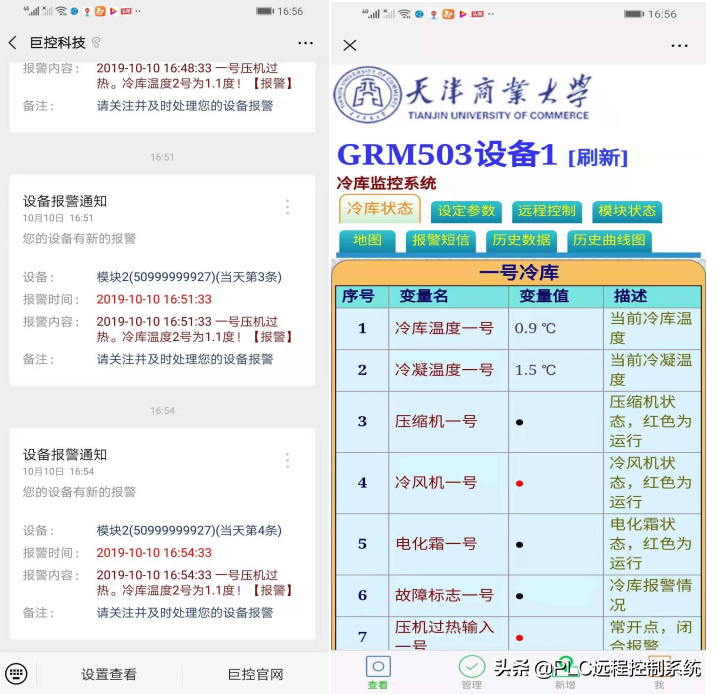Click the 故障标志一号 variable name

[444, 595]
